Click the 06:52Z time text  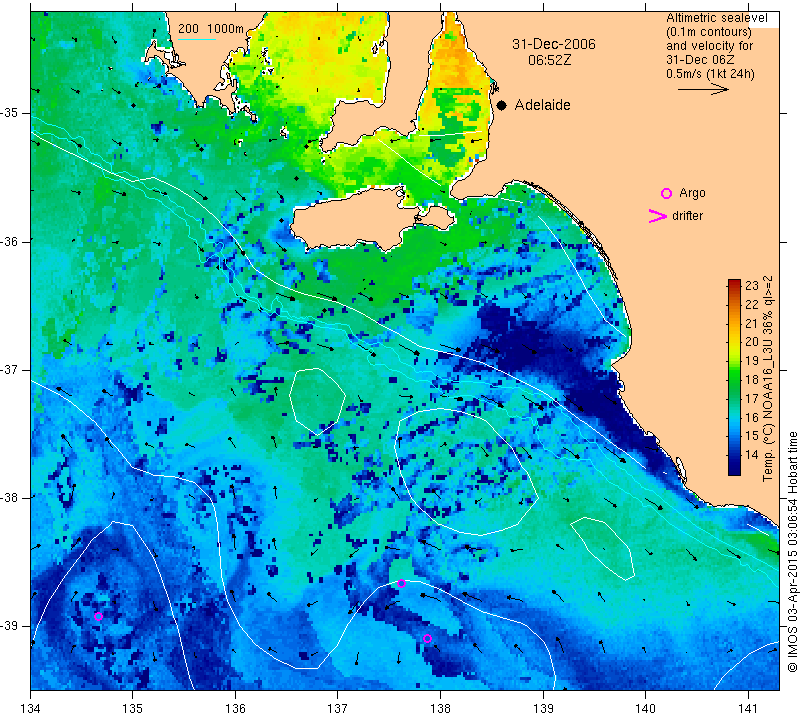549,60
